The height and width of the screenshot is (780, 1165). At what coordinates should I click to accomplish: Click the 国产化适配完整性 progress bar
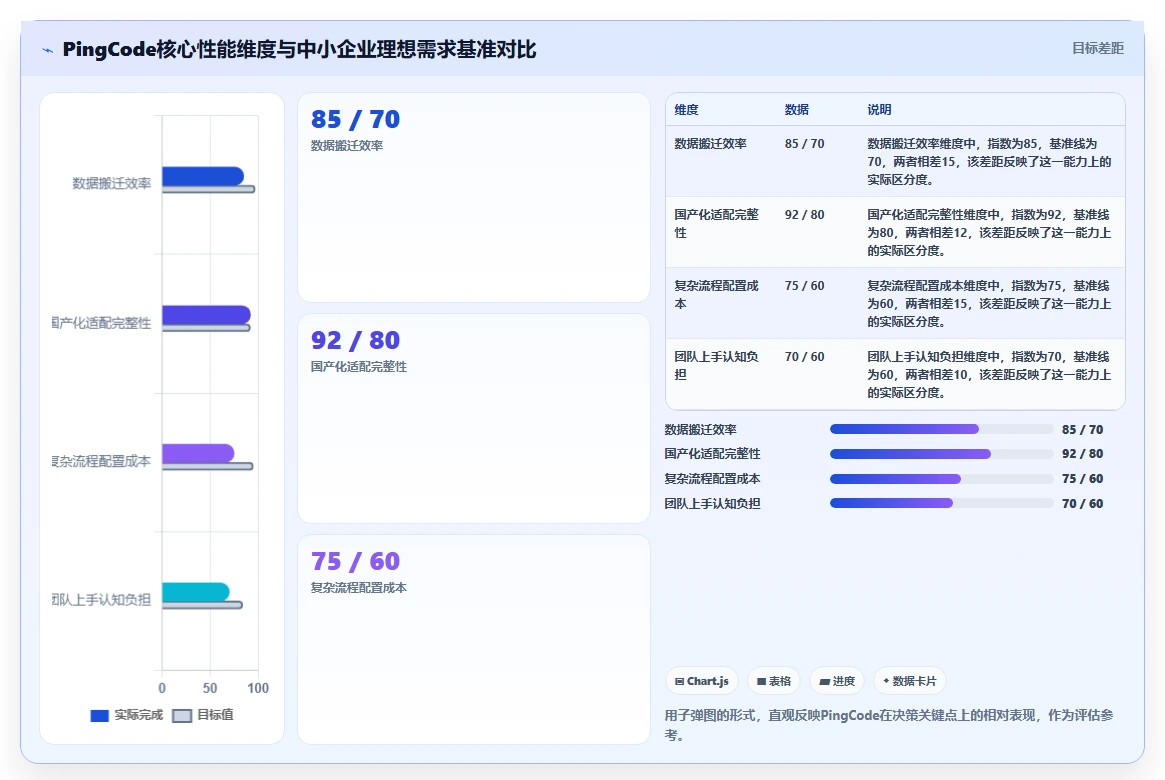[941, 454]
